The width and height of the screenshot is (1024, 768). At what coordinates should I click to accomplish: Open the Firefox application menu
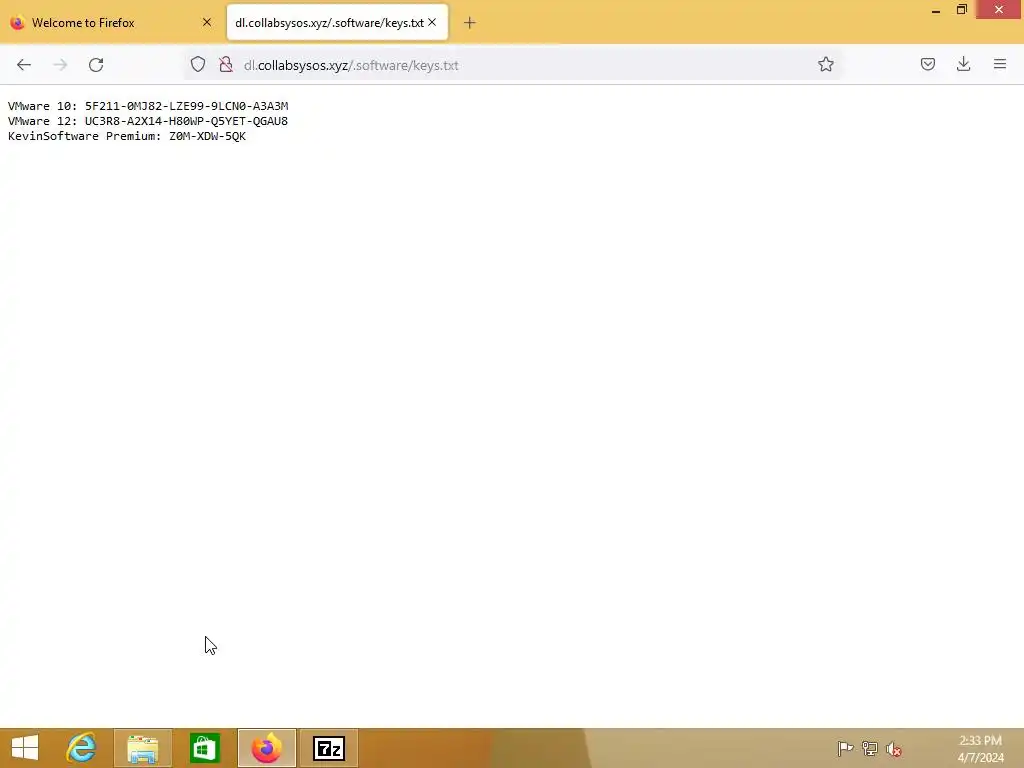[999, 64]
